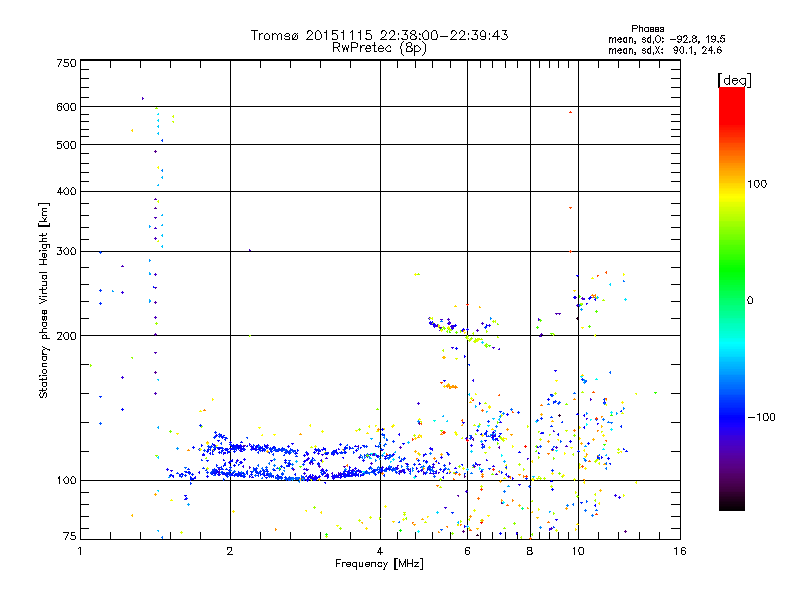The width and height of the screenshot is (800, 600).
Task: Click the colorbar tick label '100'
Action: 757,184
